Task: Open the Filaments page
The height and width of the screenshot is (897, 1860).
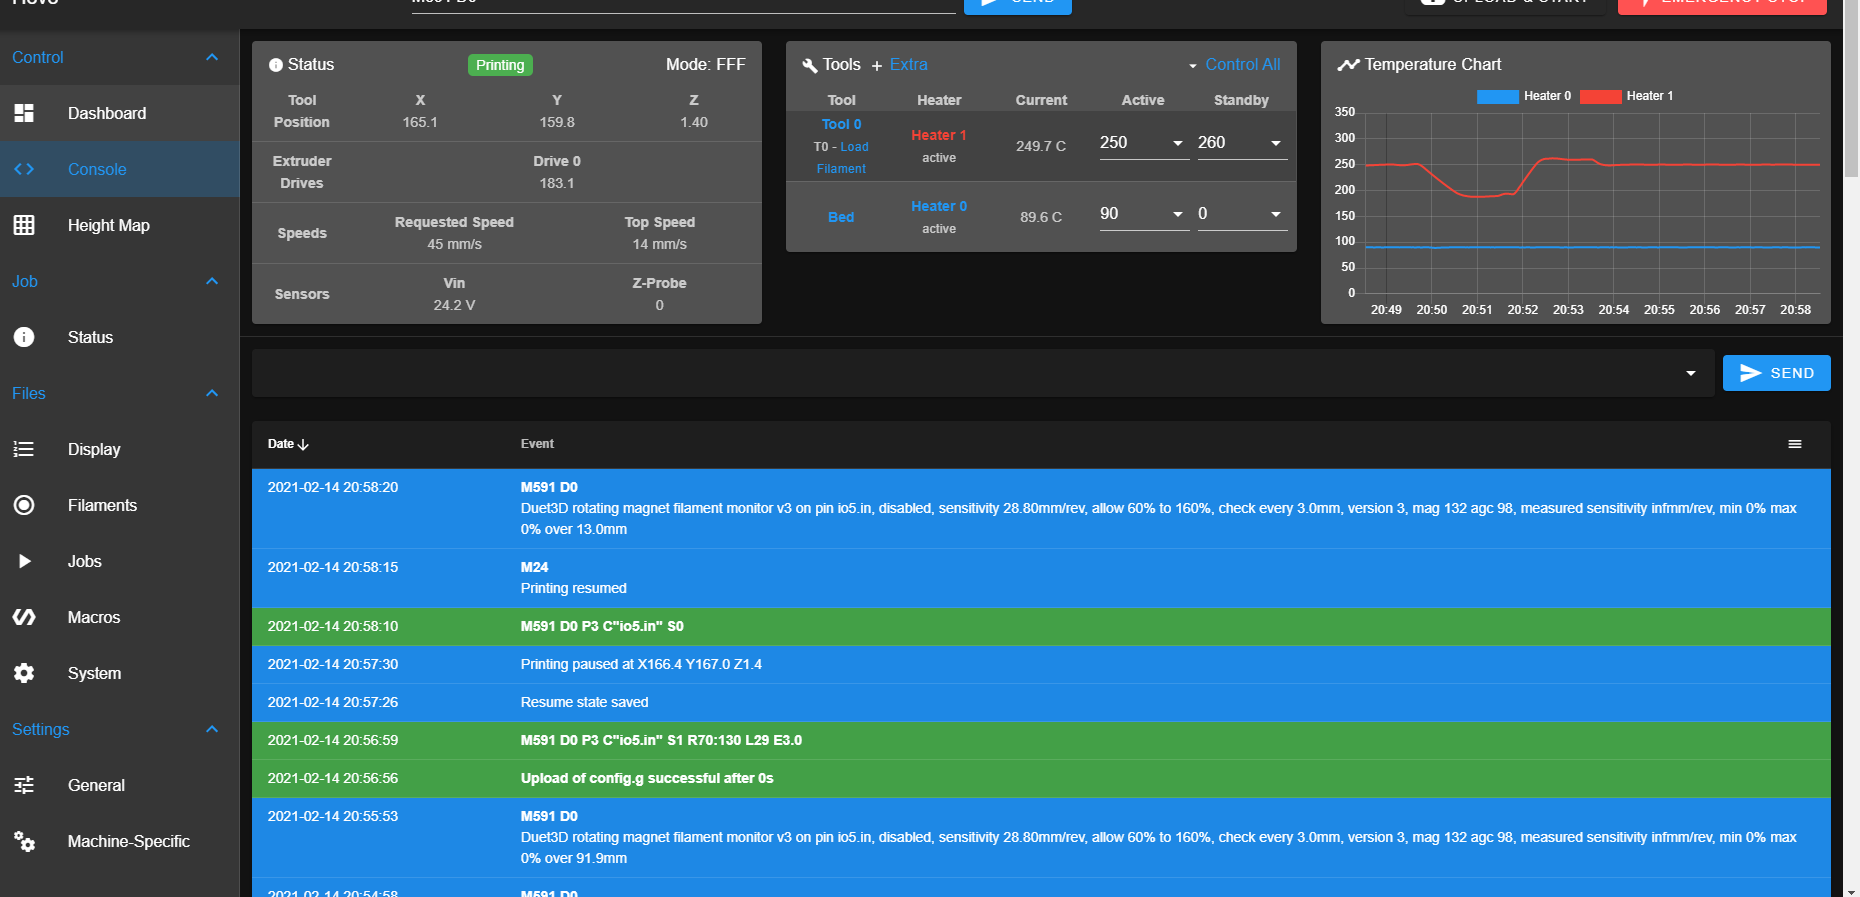Action: click(120, 505)
